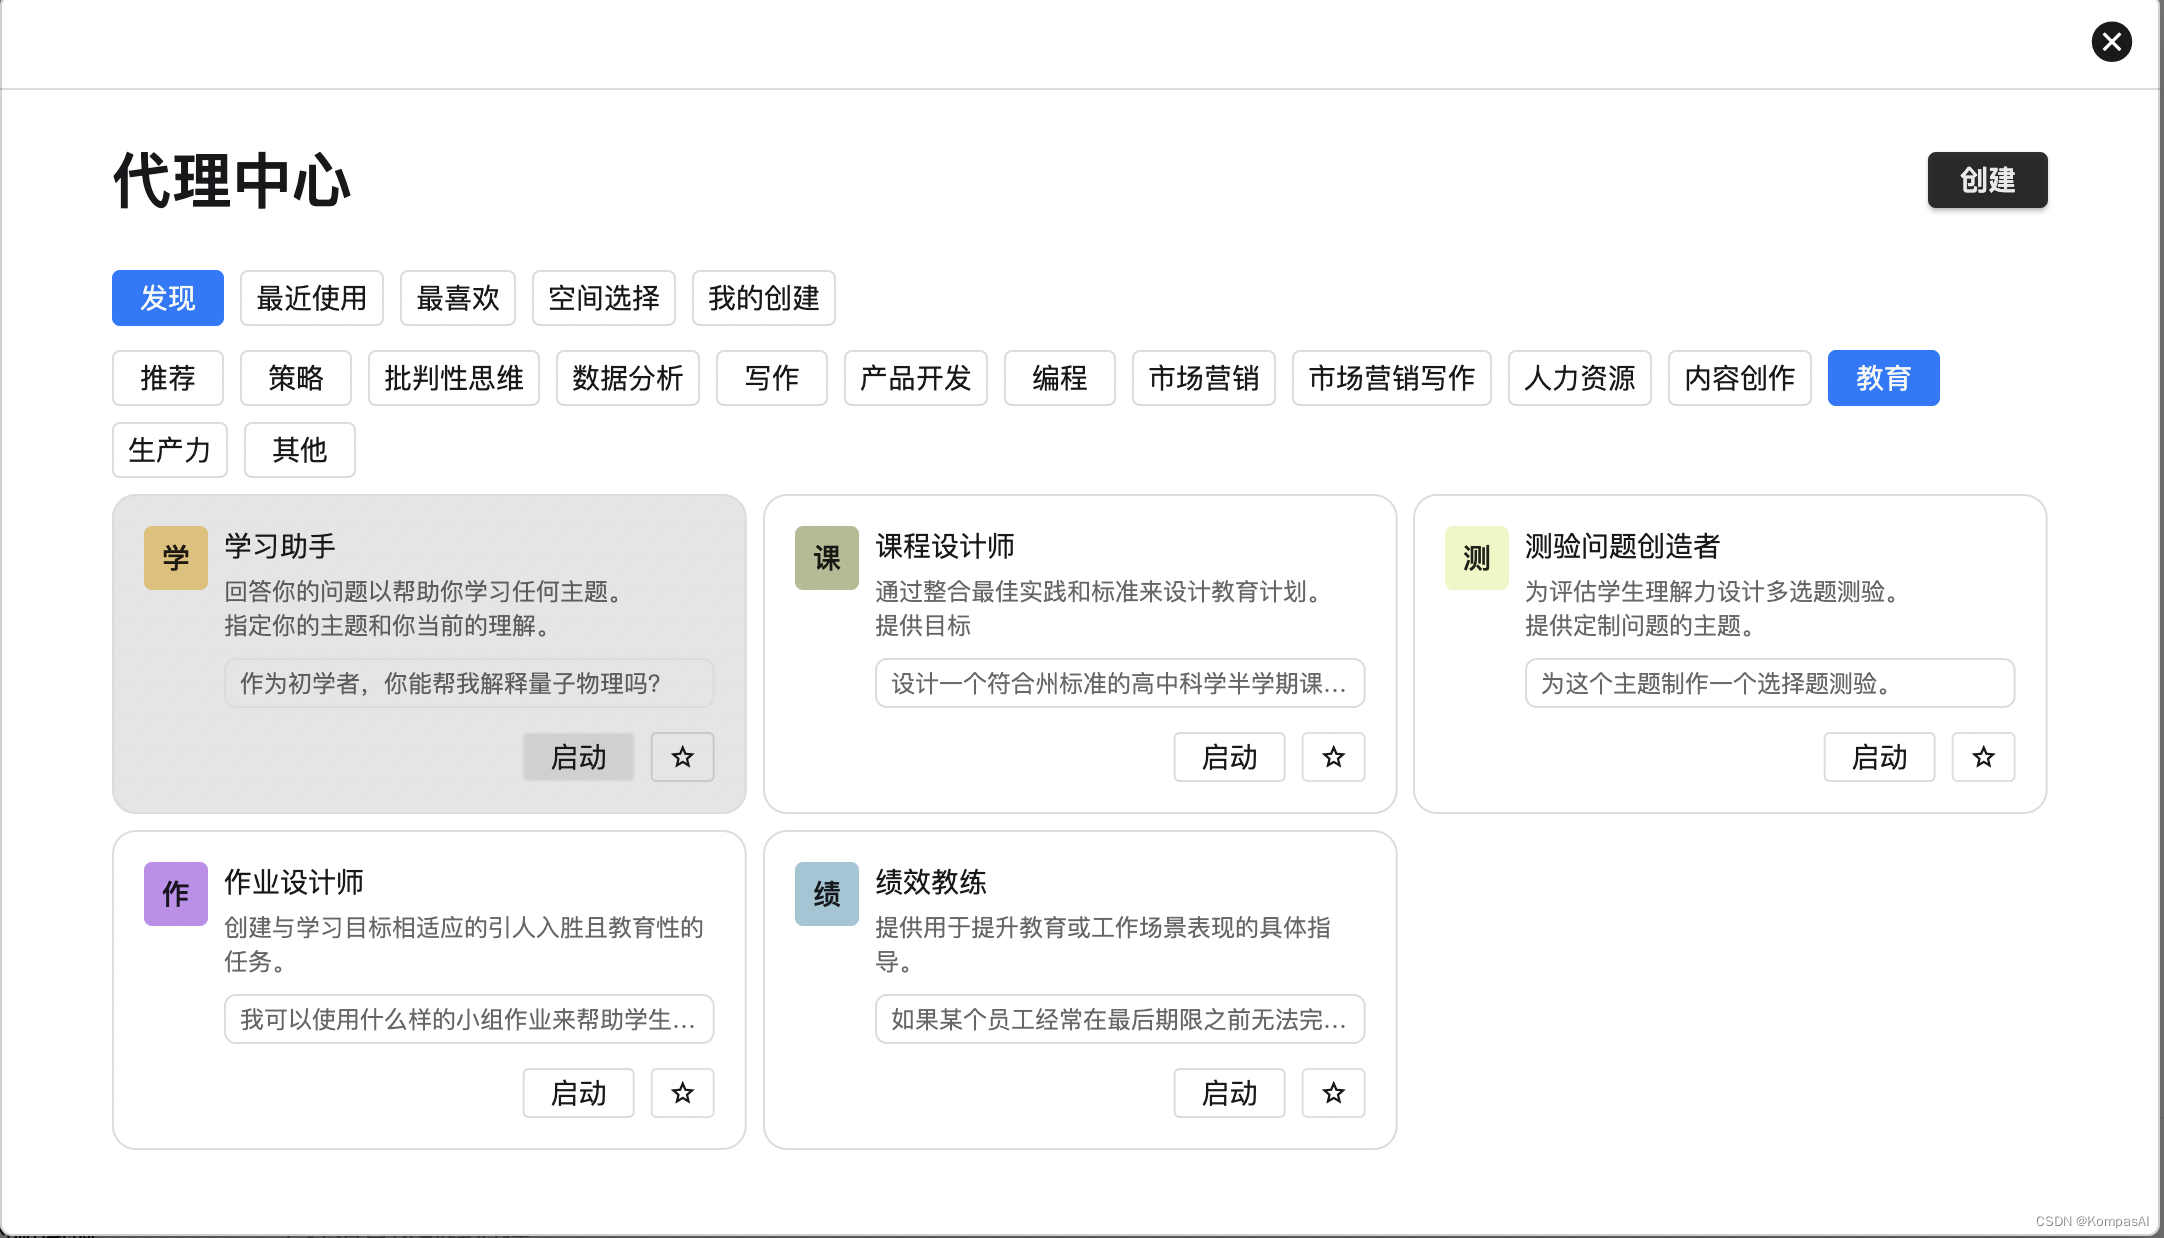The image size is (2164, 1238).
Task: Star the 作业设计师 agent
Action: (682, 1093)
